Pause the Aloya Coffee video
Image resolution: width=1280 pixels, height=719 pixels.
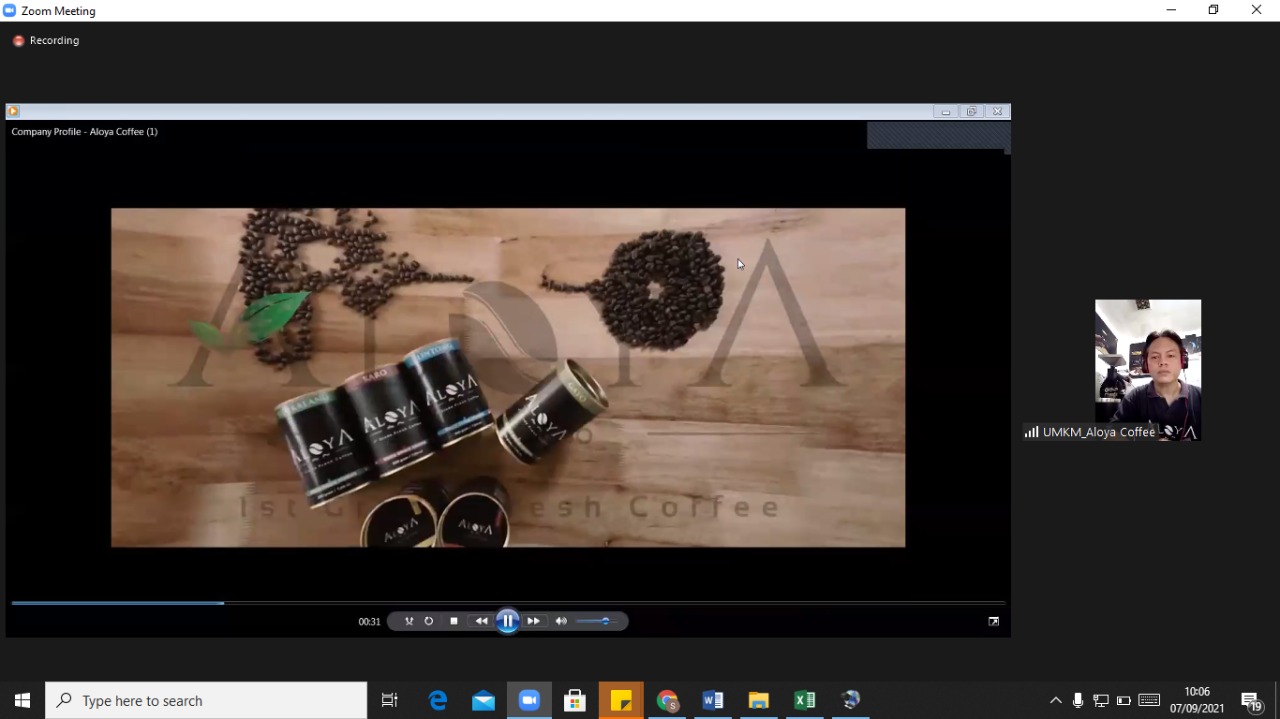[x=507, y=621]
